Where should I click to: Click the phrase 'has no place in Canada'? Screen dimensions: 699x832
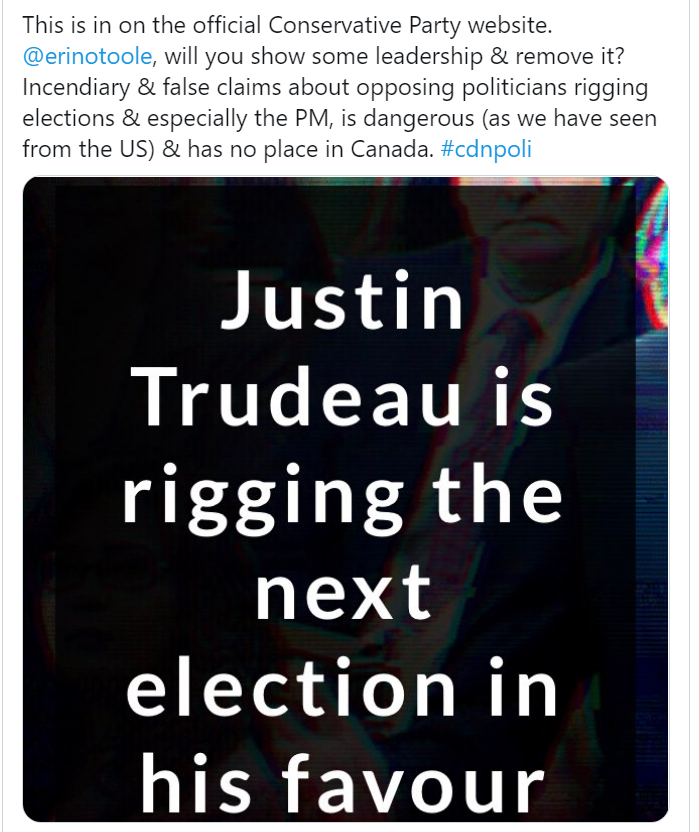(x=311, y=149)
